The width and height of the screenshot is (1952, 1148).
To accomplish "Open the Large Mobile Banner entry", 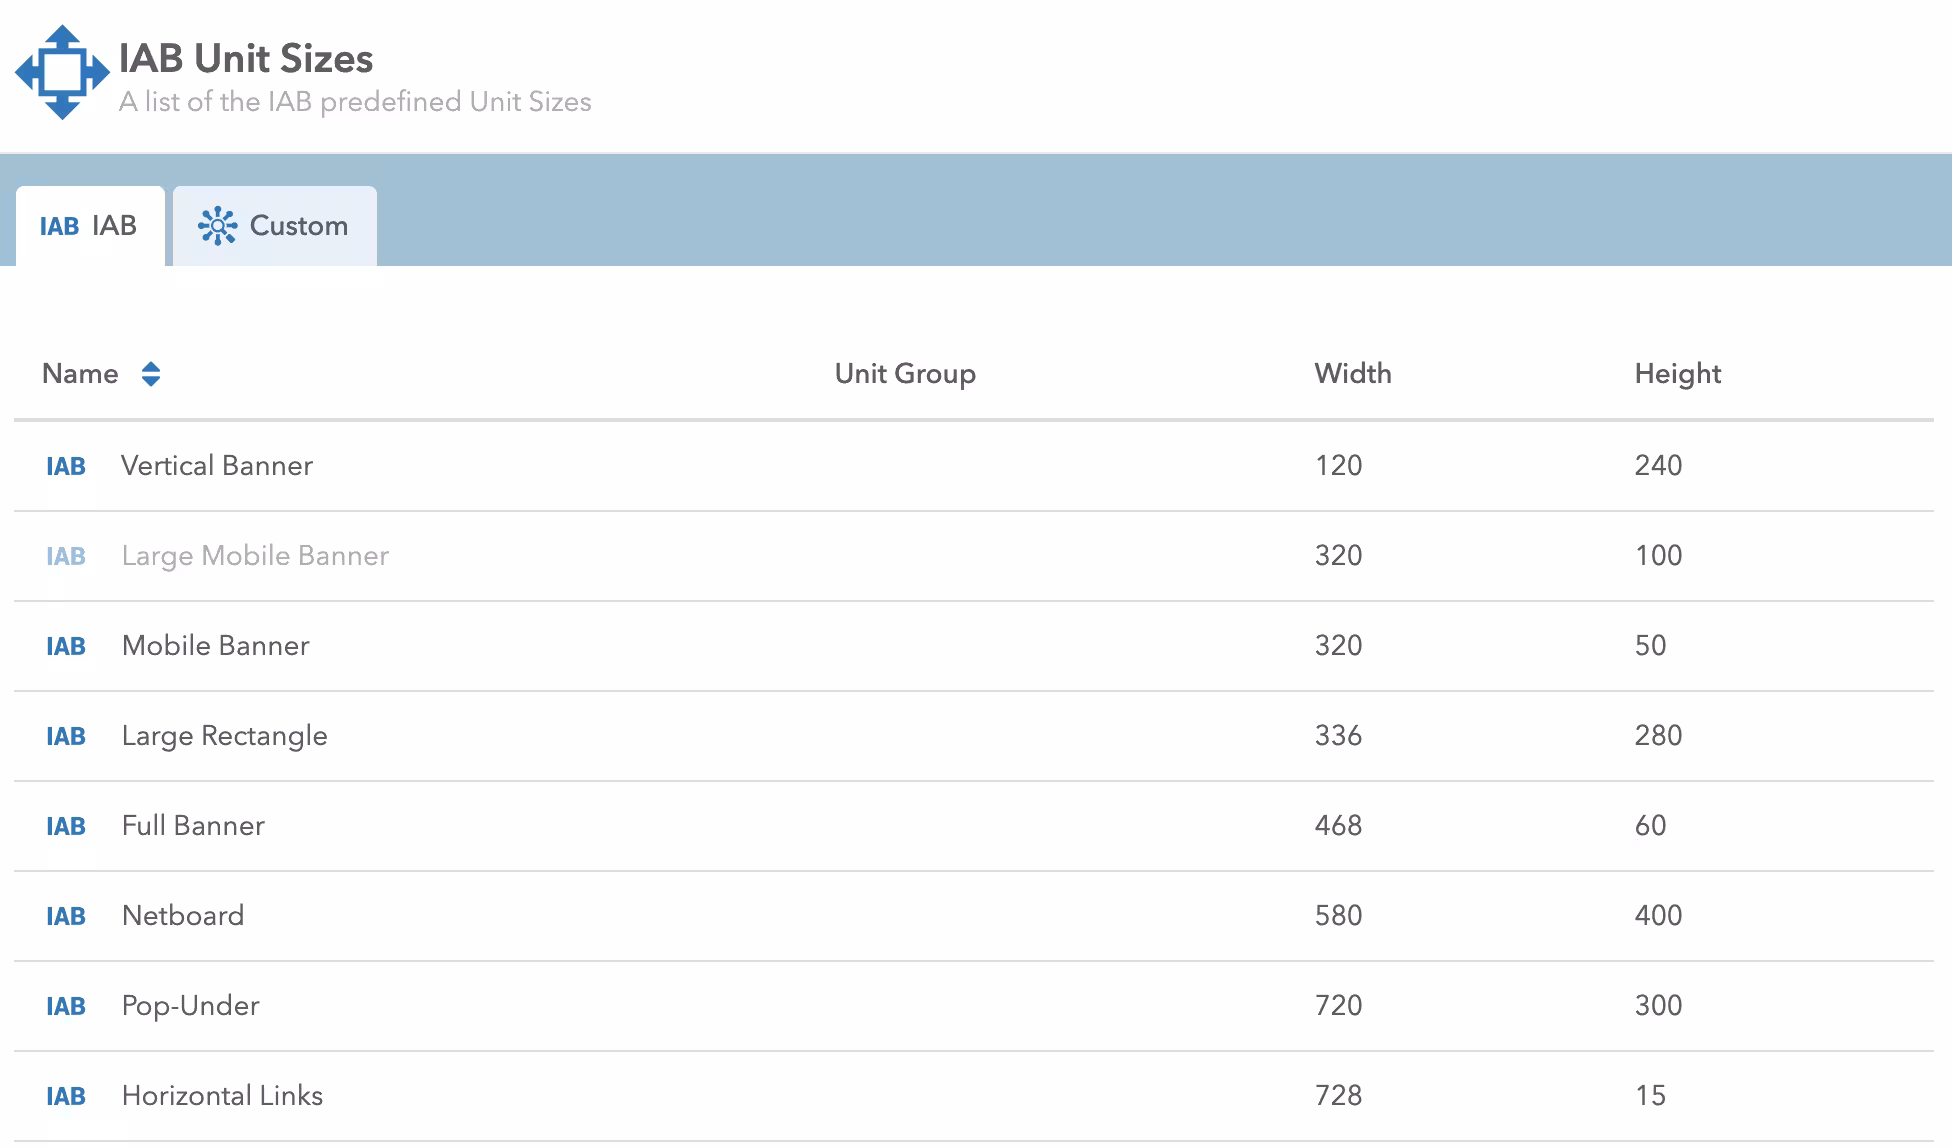I will [255, 556].
